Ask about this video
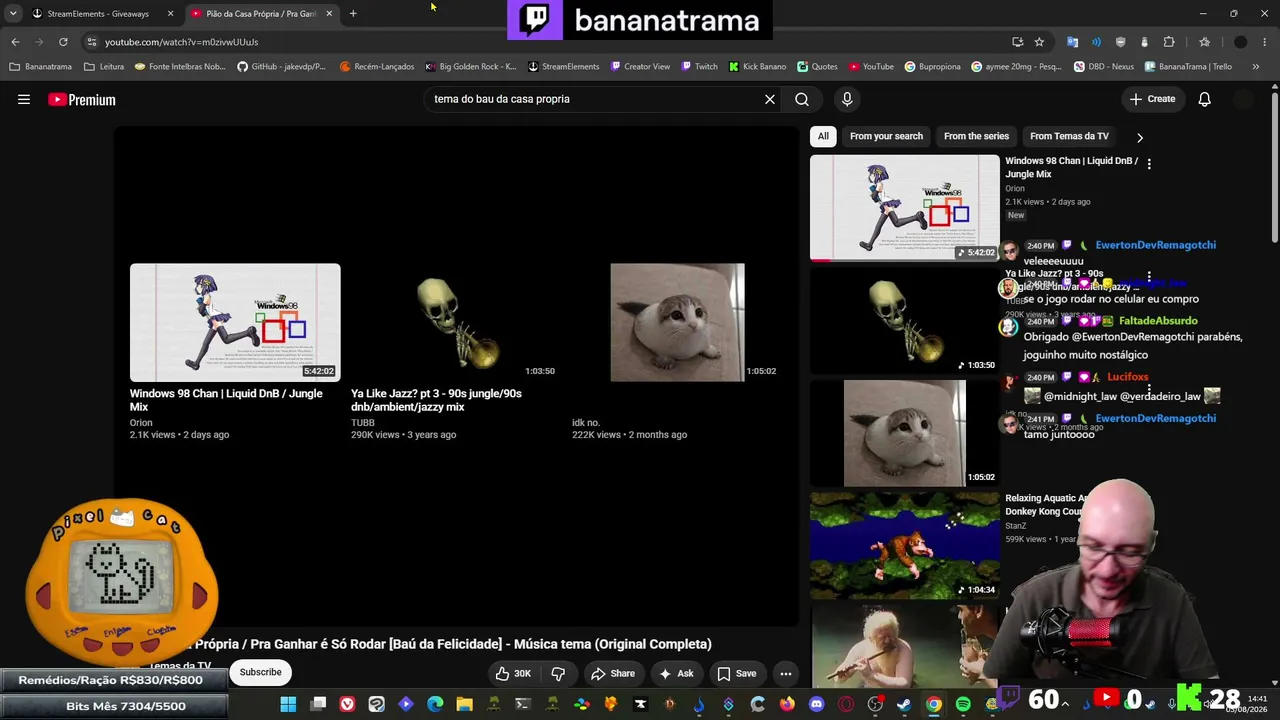This screenshot has height=720, width=1280. tap(676, 674)
